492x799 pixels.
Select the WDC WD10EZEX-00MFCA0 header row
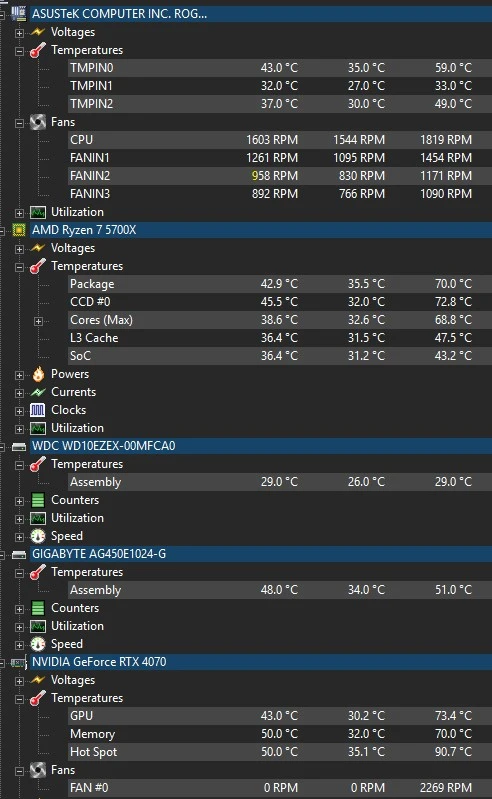coord(261,446)
